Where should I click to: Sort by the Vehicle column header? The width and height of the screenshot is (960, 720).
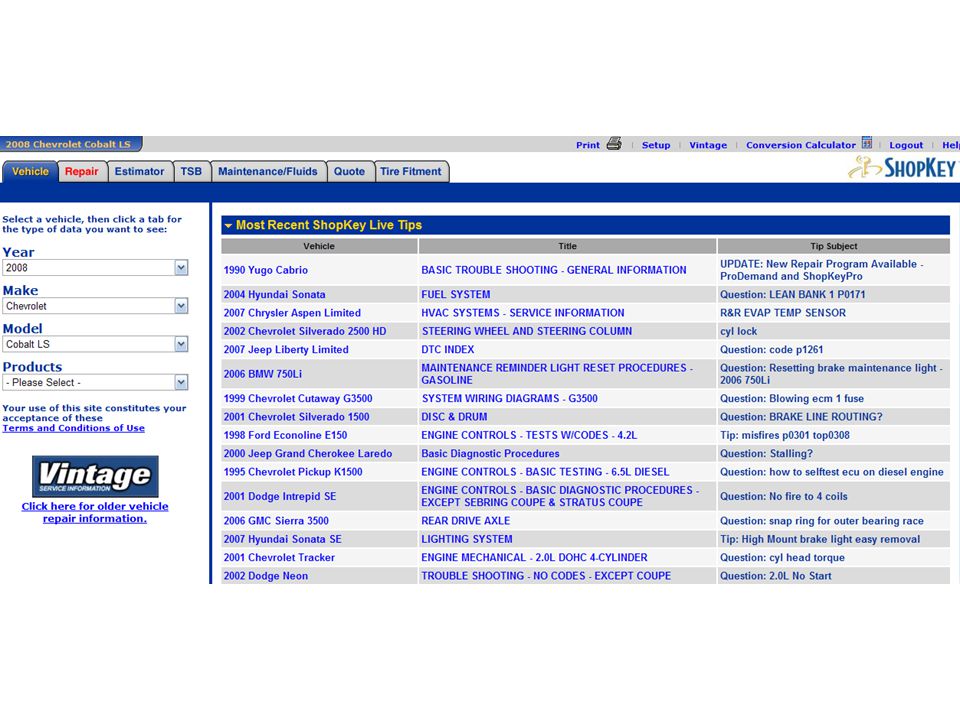tap(319, 246)
